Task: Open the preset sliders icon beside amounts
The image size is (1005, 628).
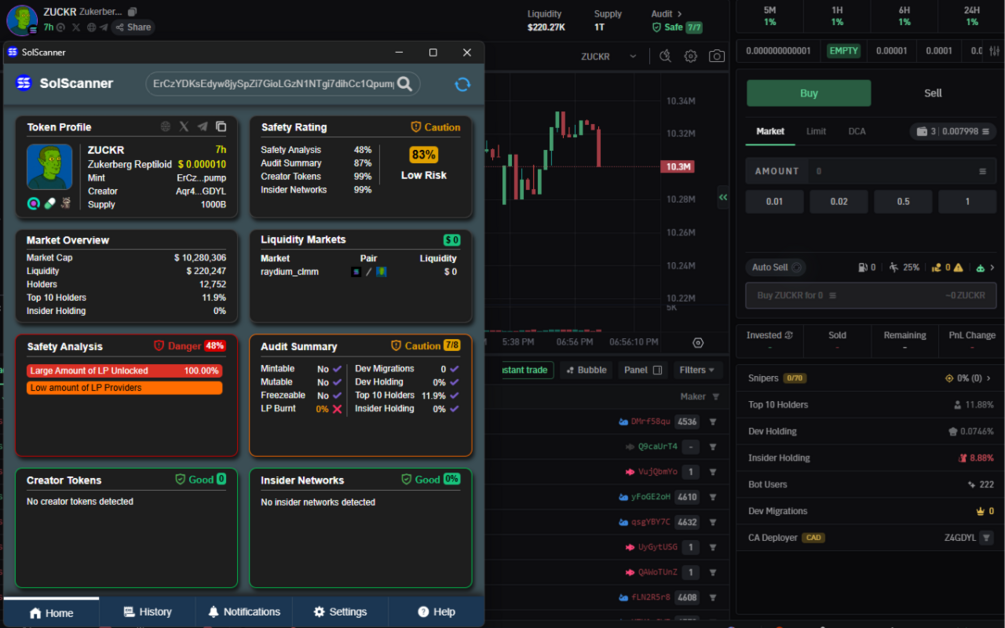Action: click(x=994, y=51)
